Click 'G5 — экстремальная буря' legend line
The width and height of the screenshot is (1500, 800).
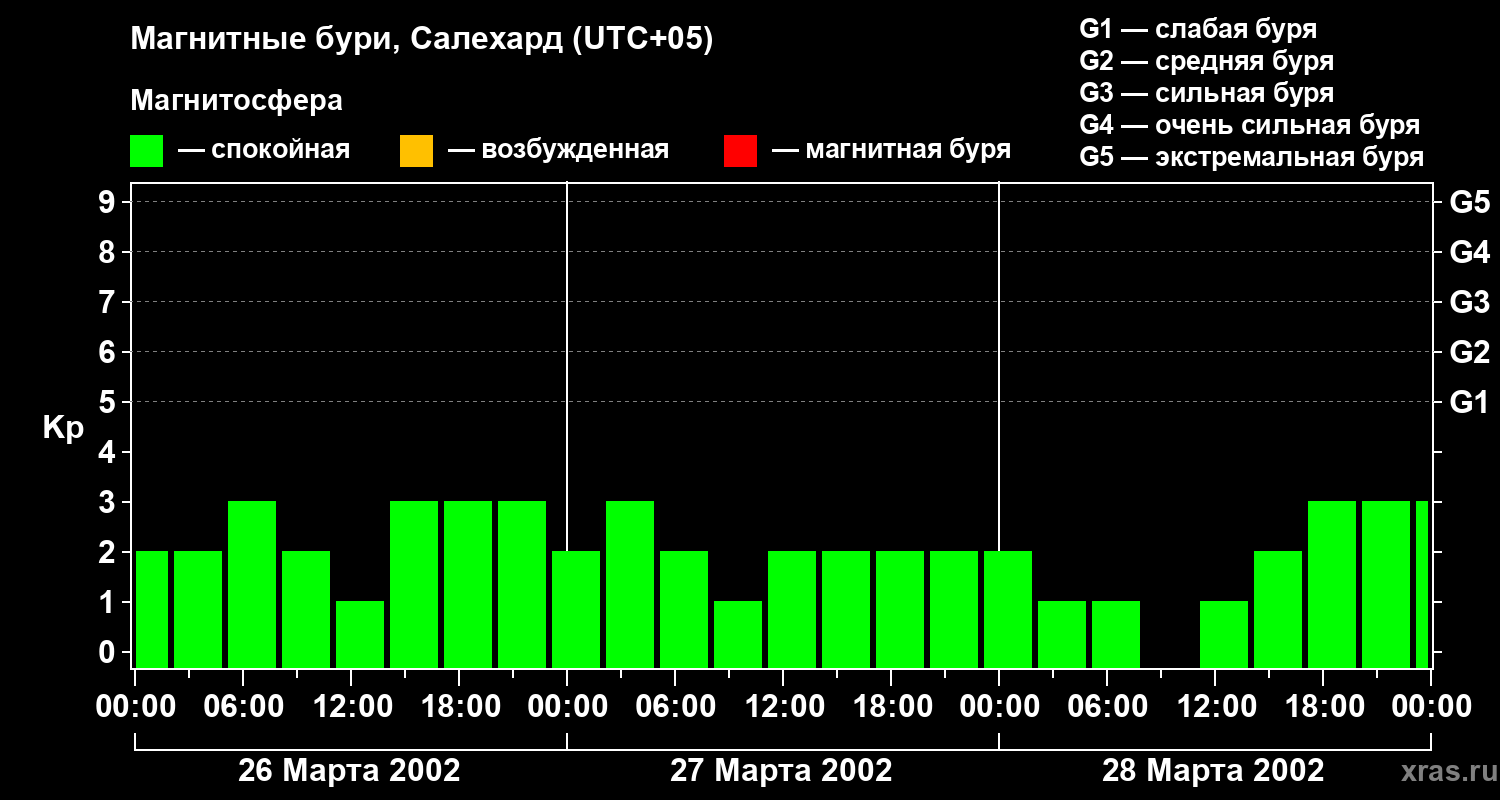pos(1252,157)
